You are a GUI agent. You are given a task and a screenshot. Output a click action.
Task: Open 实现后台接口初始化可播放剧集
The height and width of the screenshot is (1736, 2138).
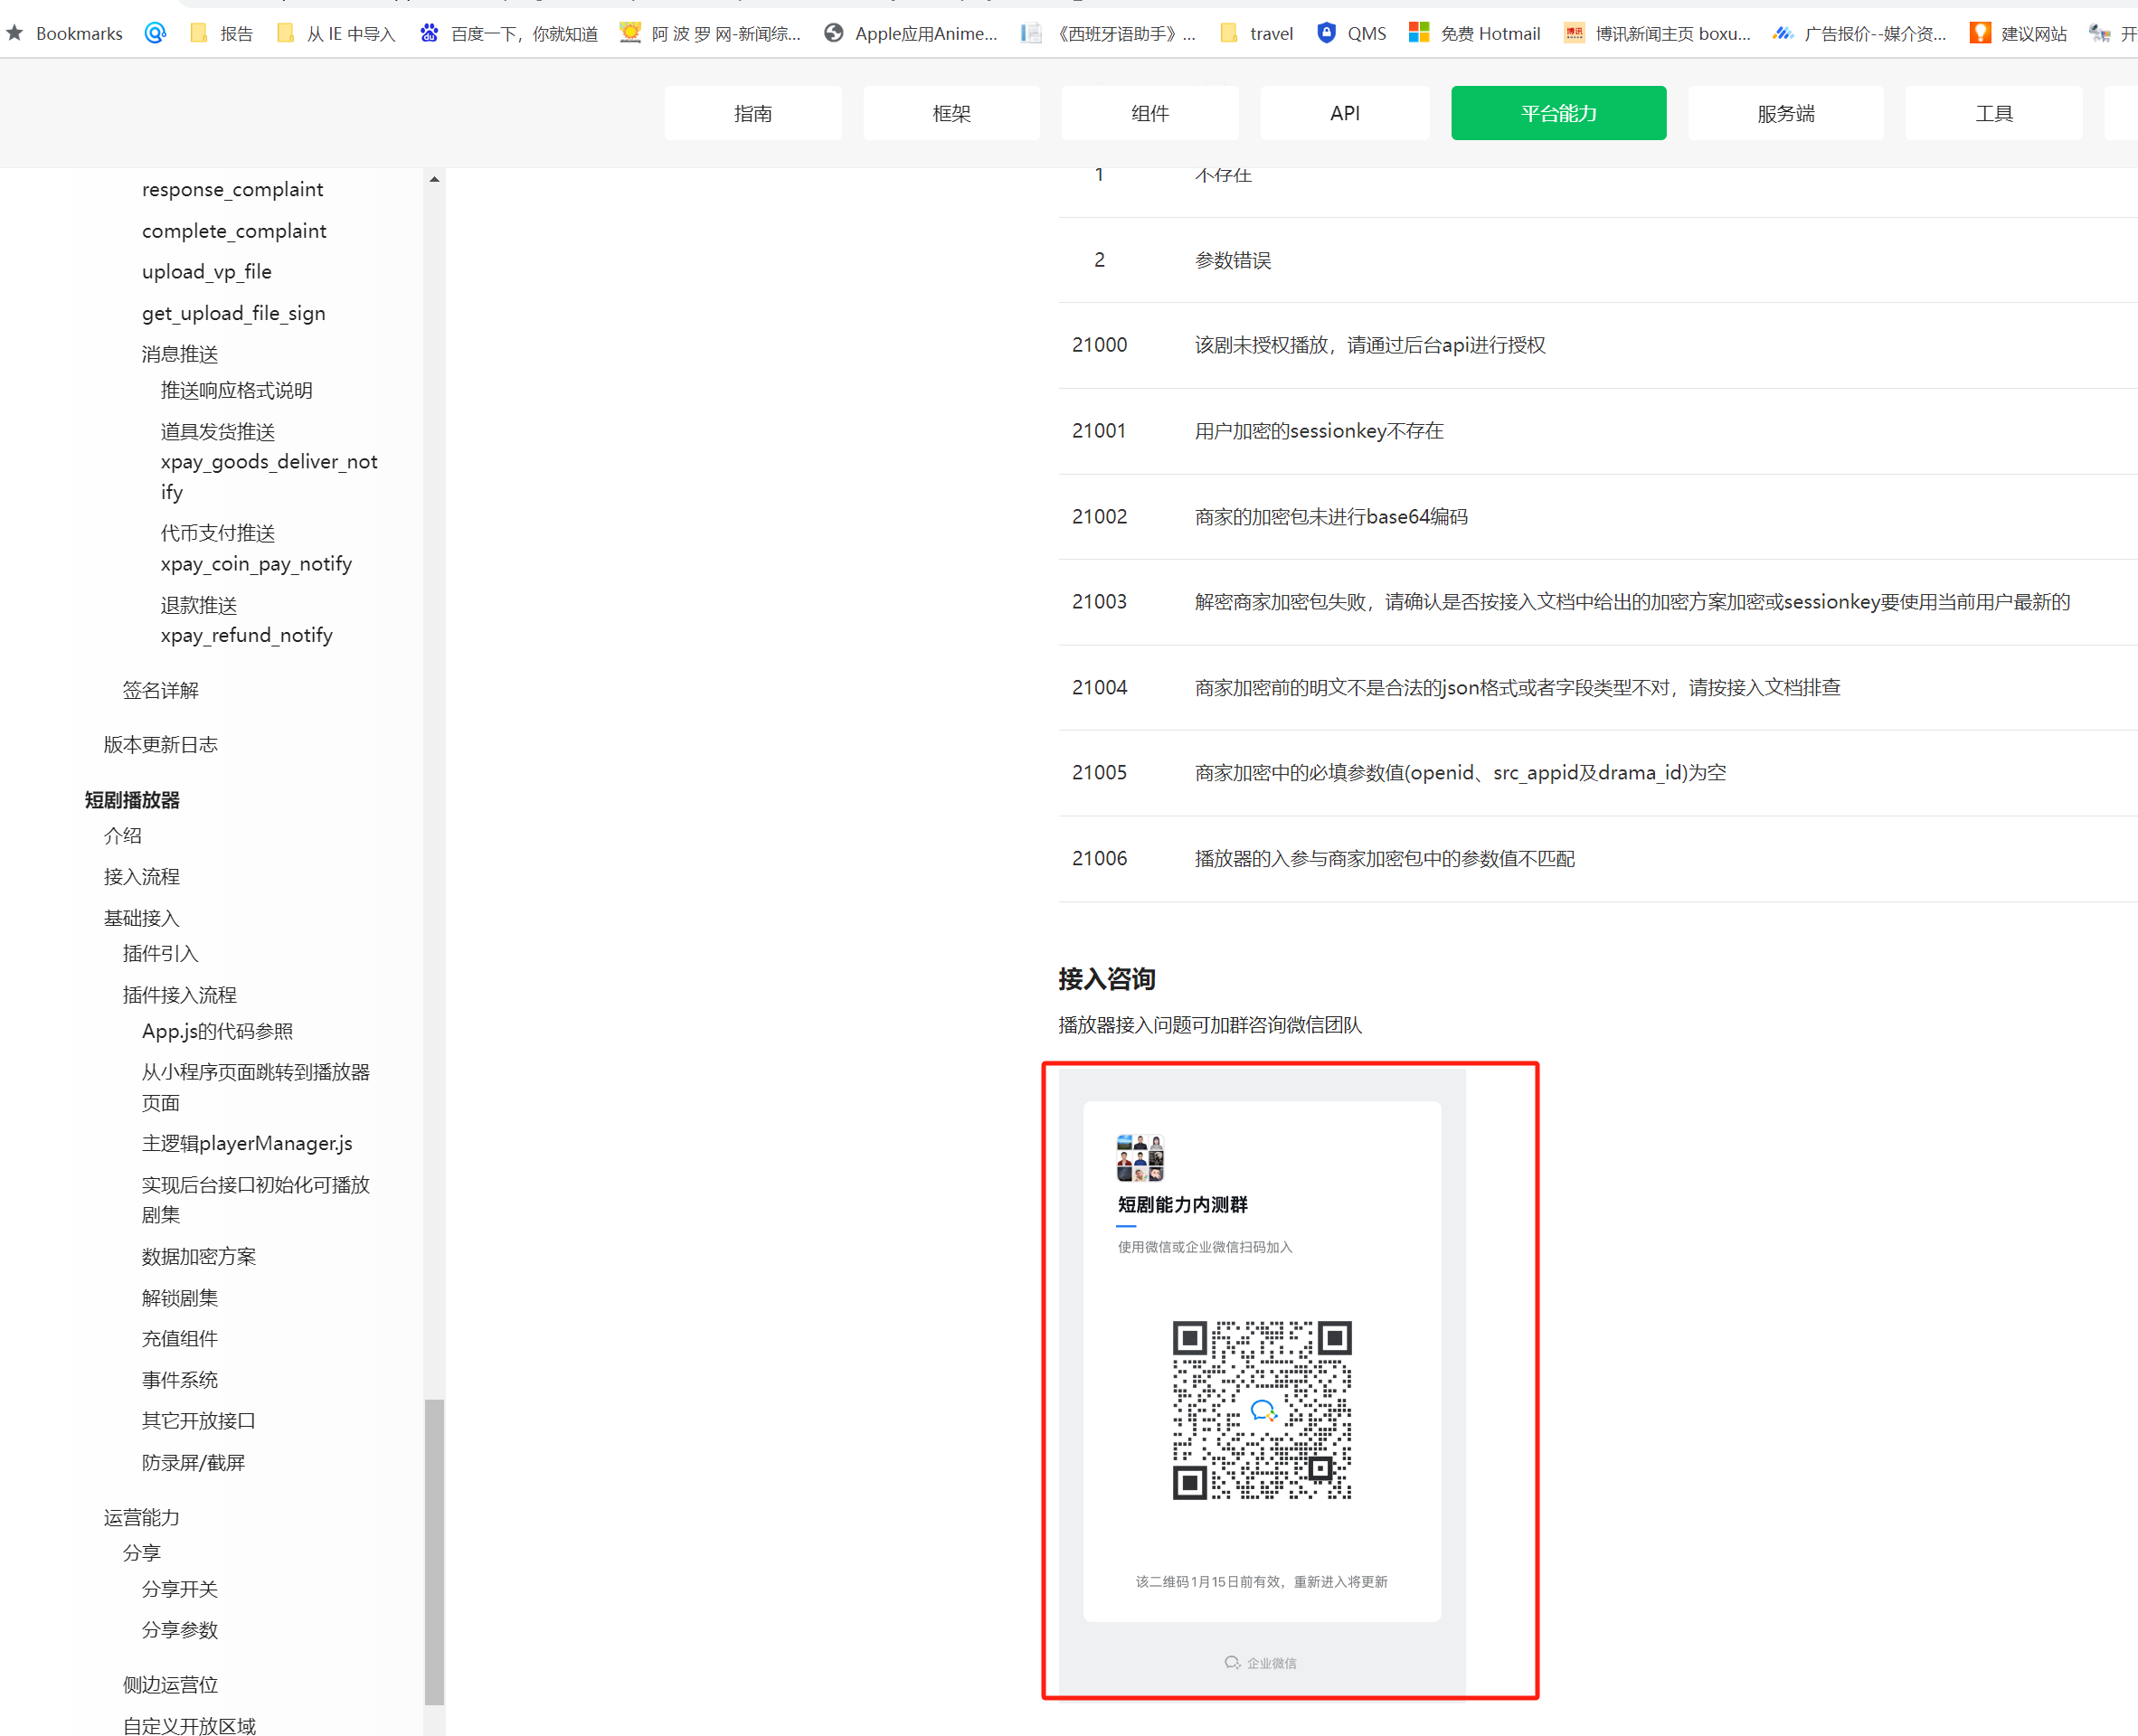(256, 1199)
